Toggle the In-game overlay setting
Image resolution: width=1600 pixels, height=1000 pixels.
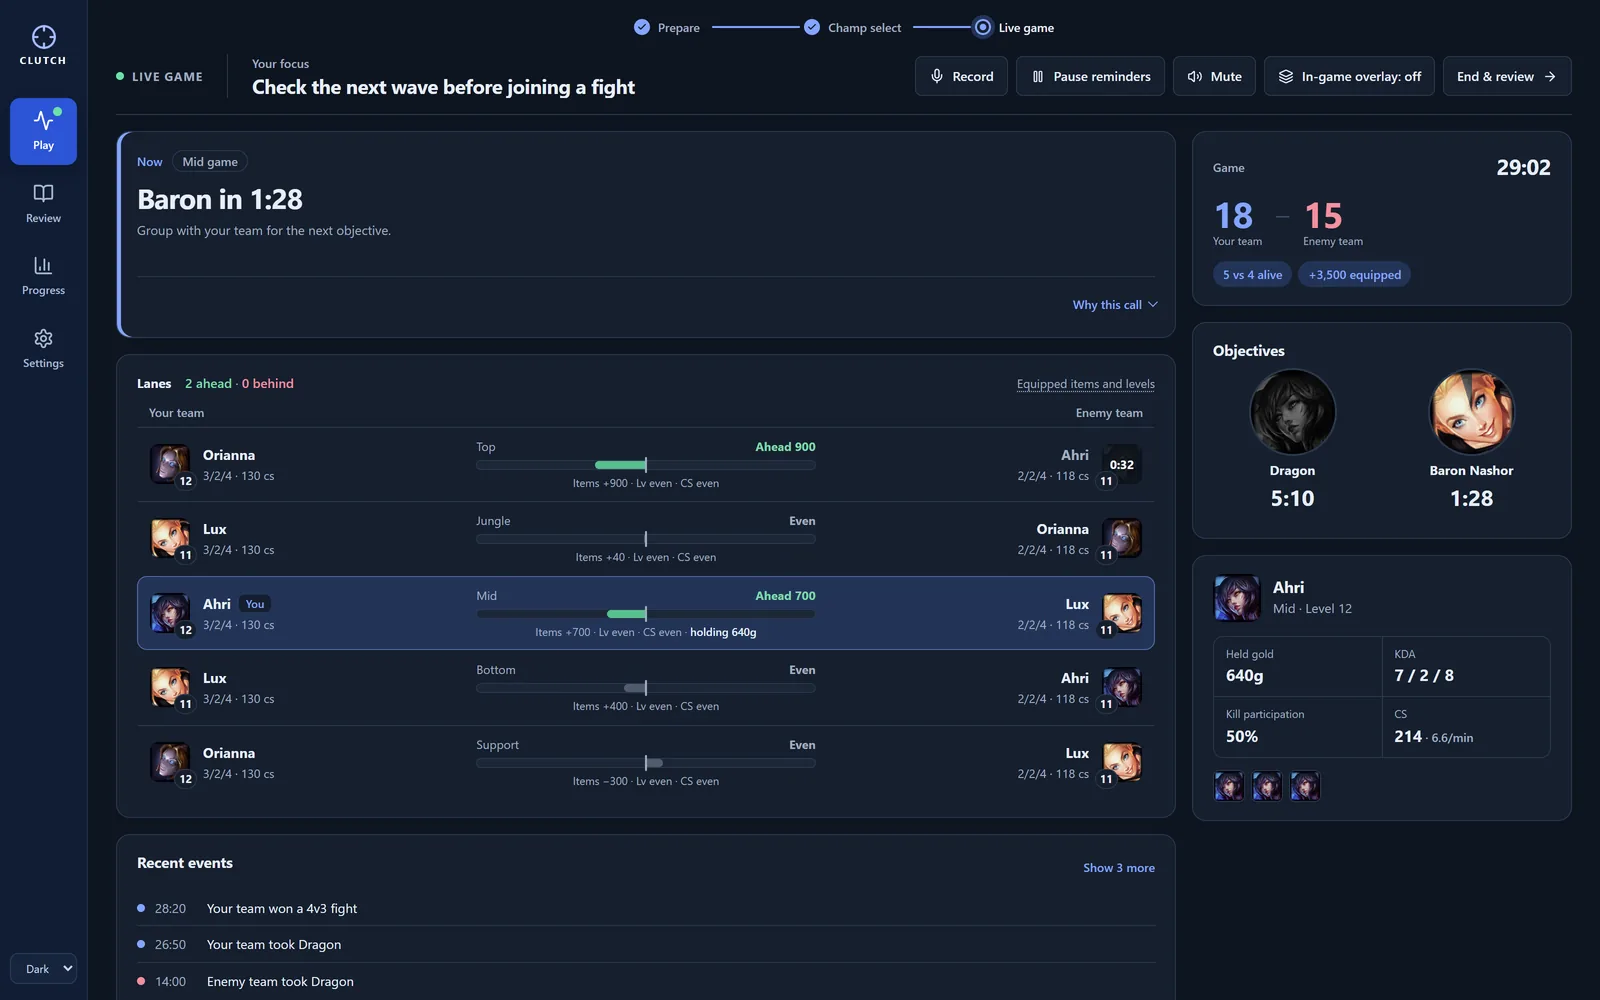click(x=1349, y=76)
